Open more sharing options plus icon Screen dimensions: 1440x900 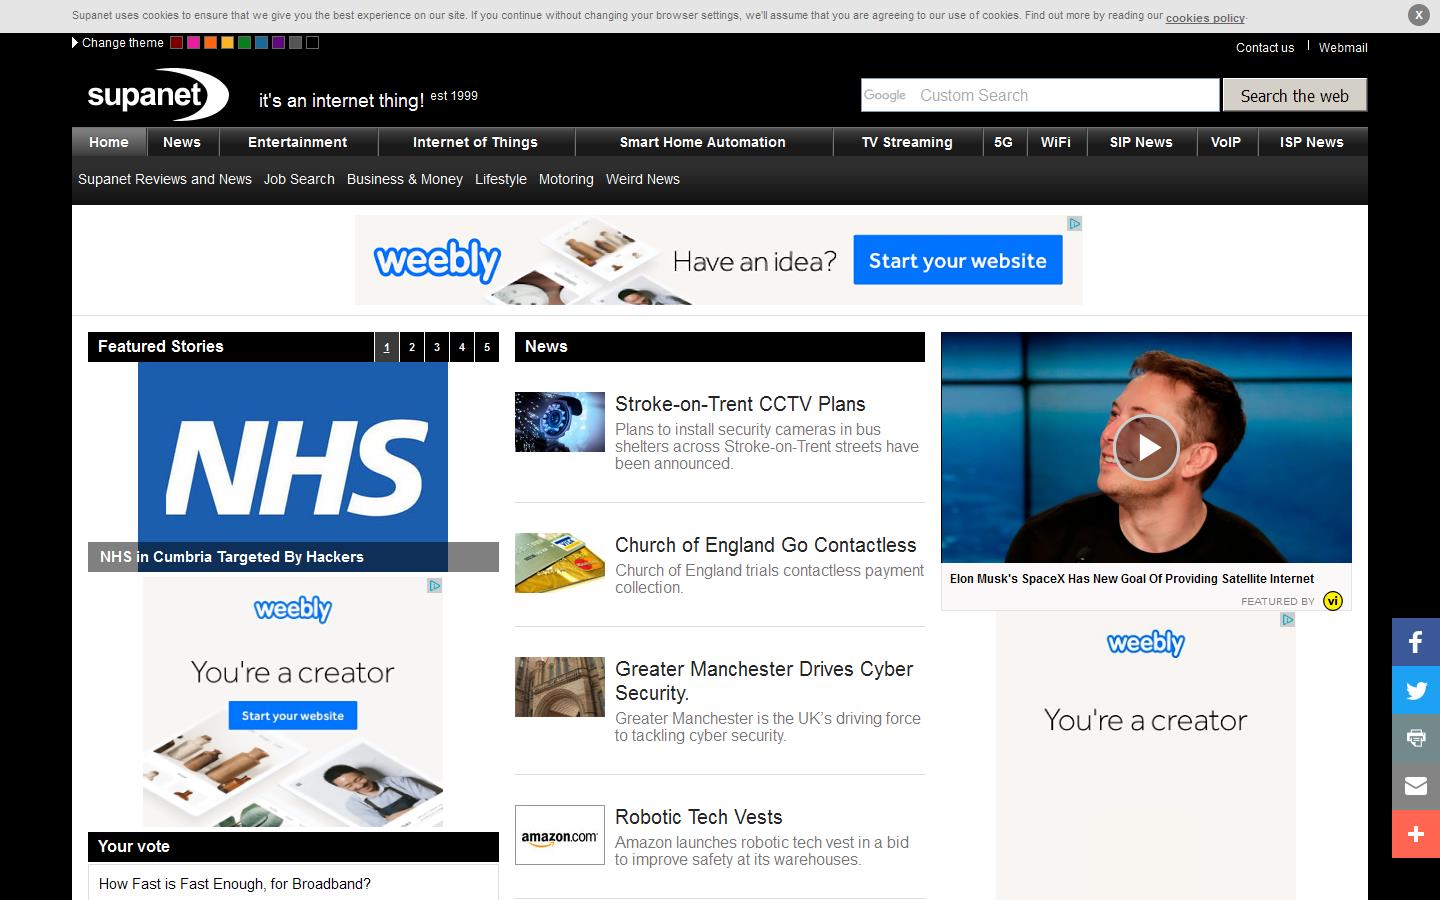tap(1416, 834)
